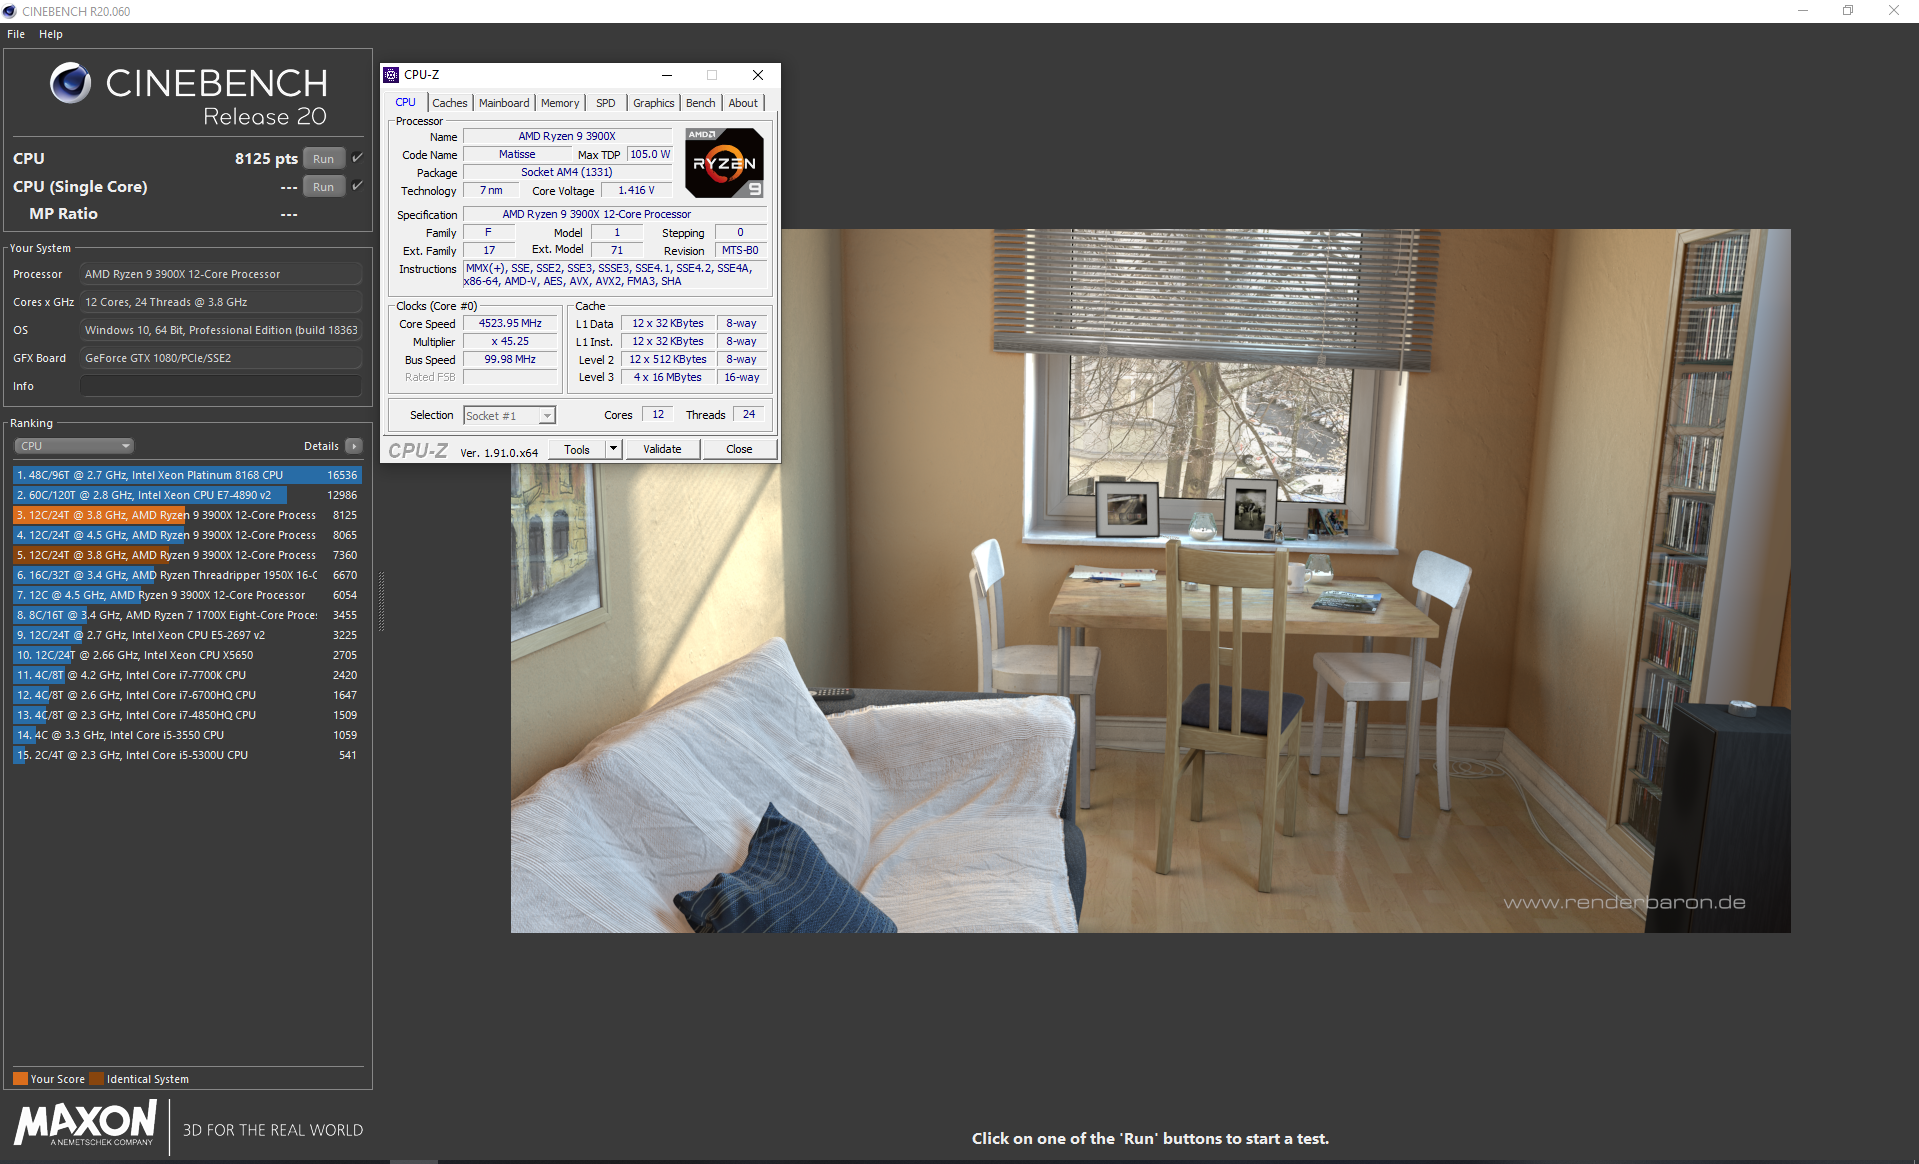This screenshot has width=1919, height=1164.
Task: Click the Processor field in Your System
Action: [x=220, y=274]
